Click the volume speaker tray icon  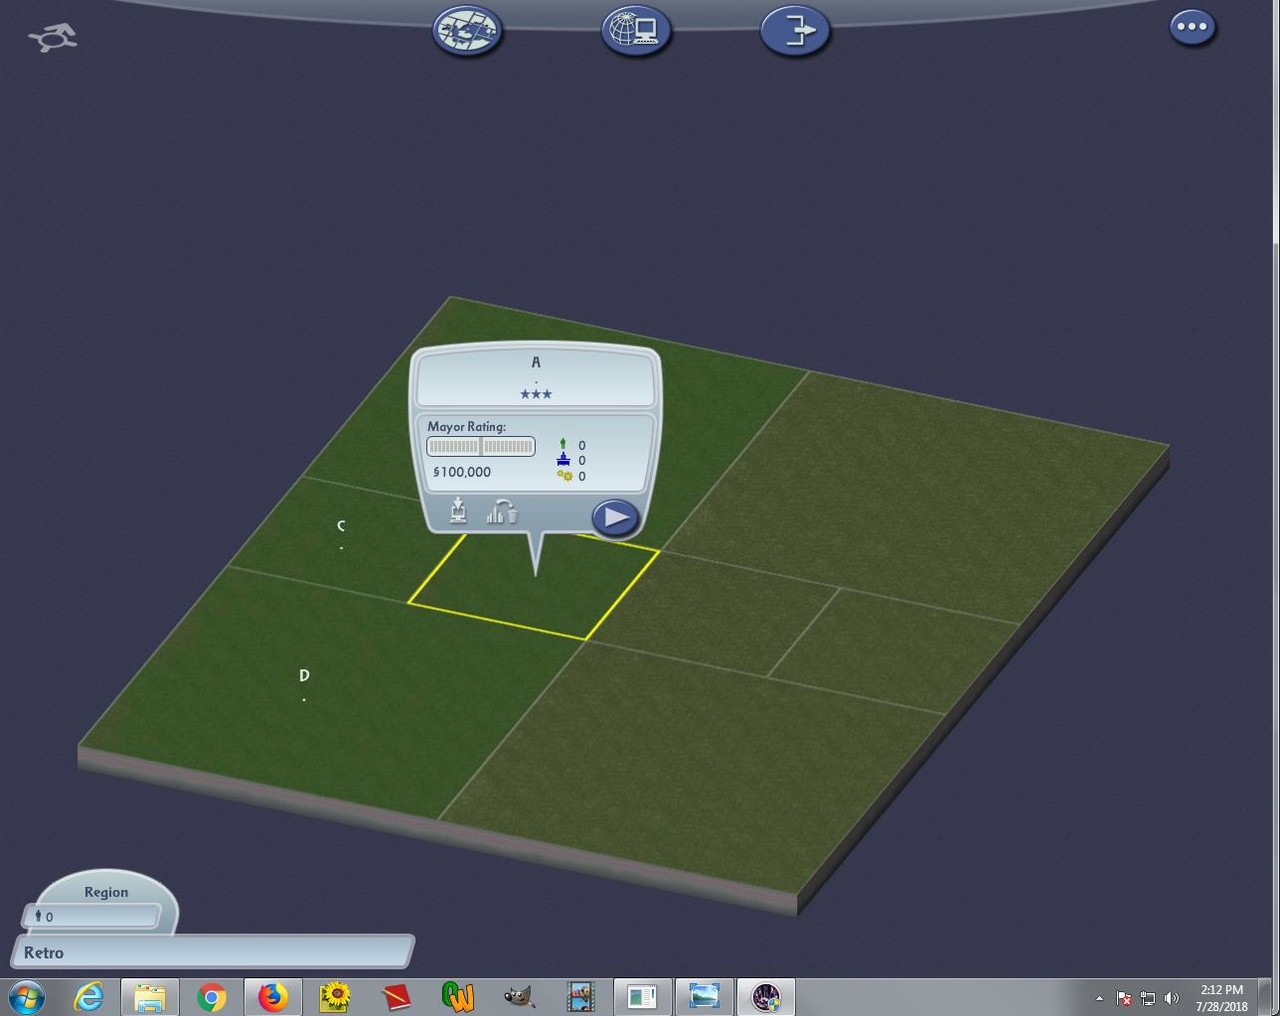click(1171, 998)
